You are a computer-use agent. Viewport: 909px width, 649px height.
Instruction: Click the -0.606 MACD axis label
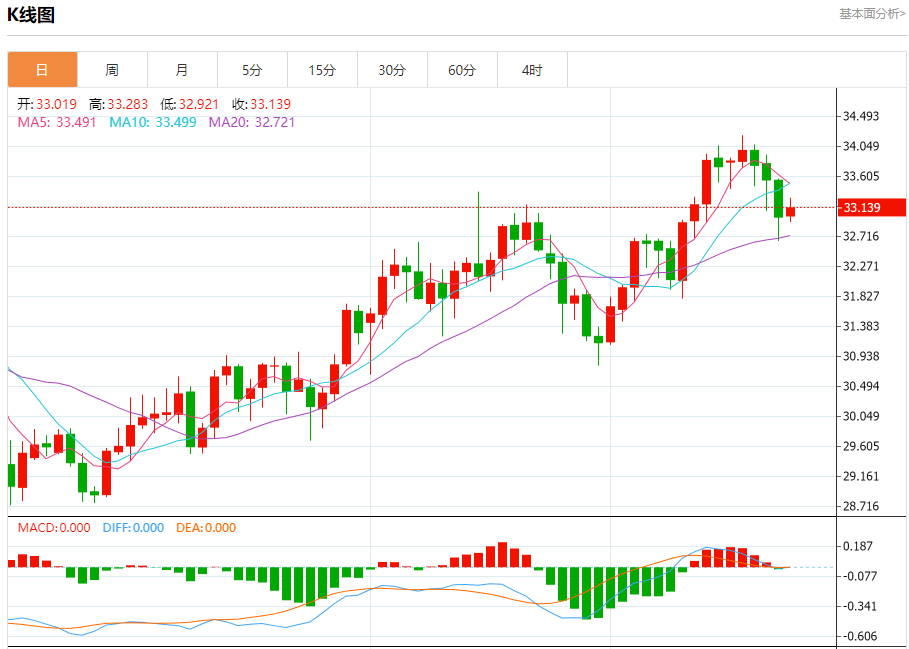(x=861, y=636)
